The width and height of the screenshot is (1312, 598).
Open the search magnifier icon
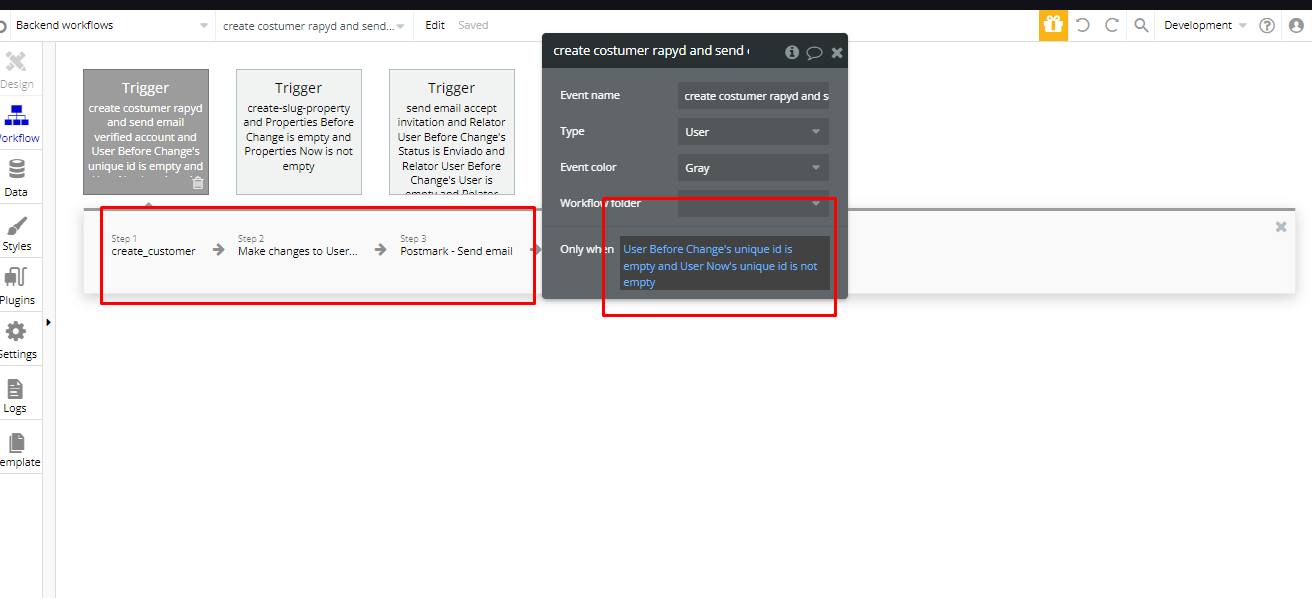point(1141,25)
